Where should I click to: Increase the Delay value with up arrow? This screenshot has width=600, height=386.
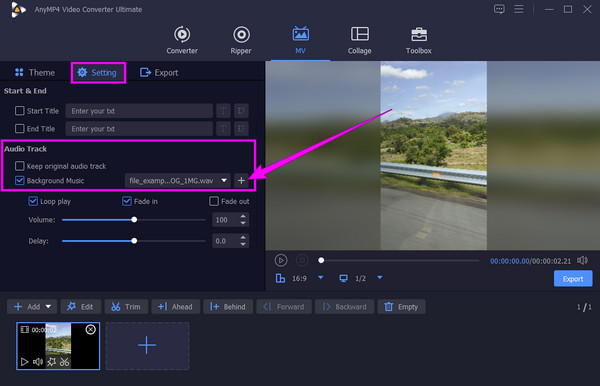coord(243,238)
